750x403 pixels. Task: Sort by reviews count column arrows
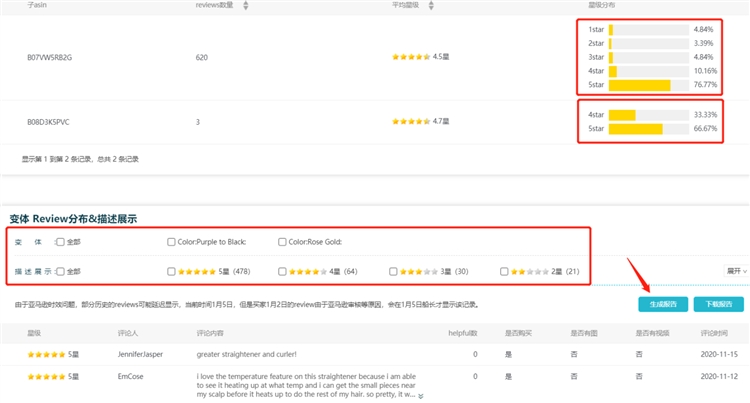tap(245, 5)
